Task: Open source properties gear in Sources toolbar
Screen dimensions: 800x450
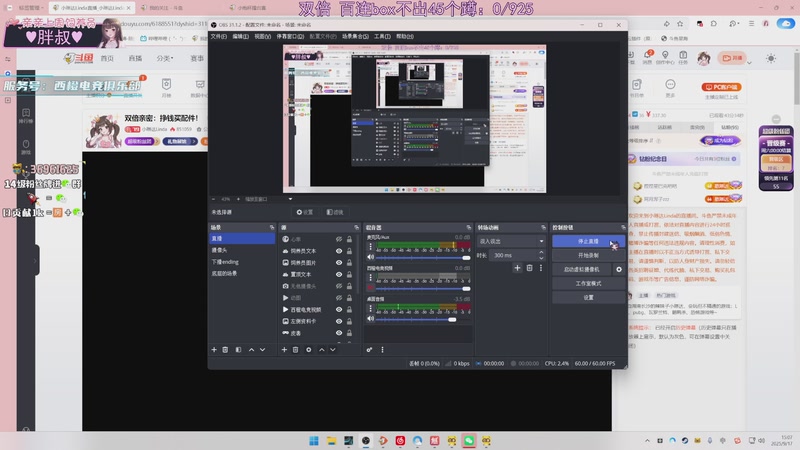Action: coord(309,349)
